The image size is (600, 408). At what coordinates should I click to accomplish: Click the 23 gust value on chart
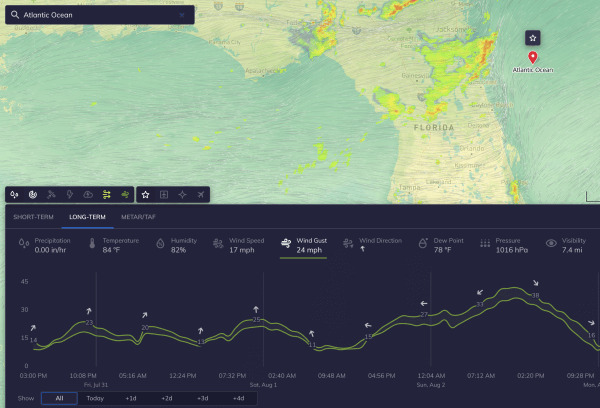89,322
